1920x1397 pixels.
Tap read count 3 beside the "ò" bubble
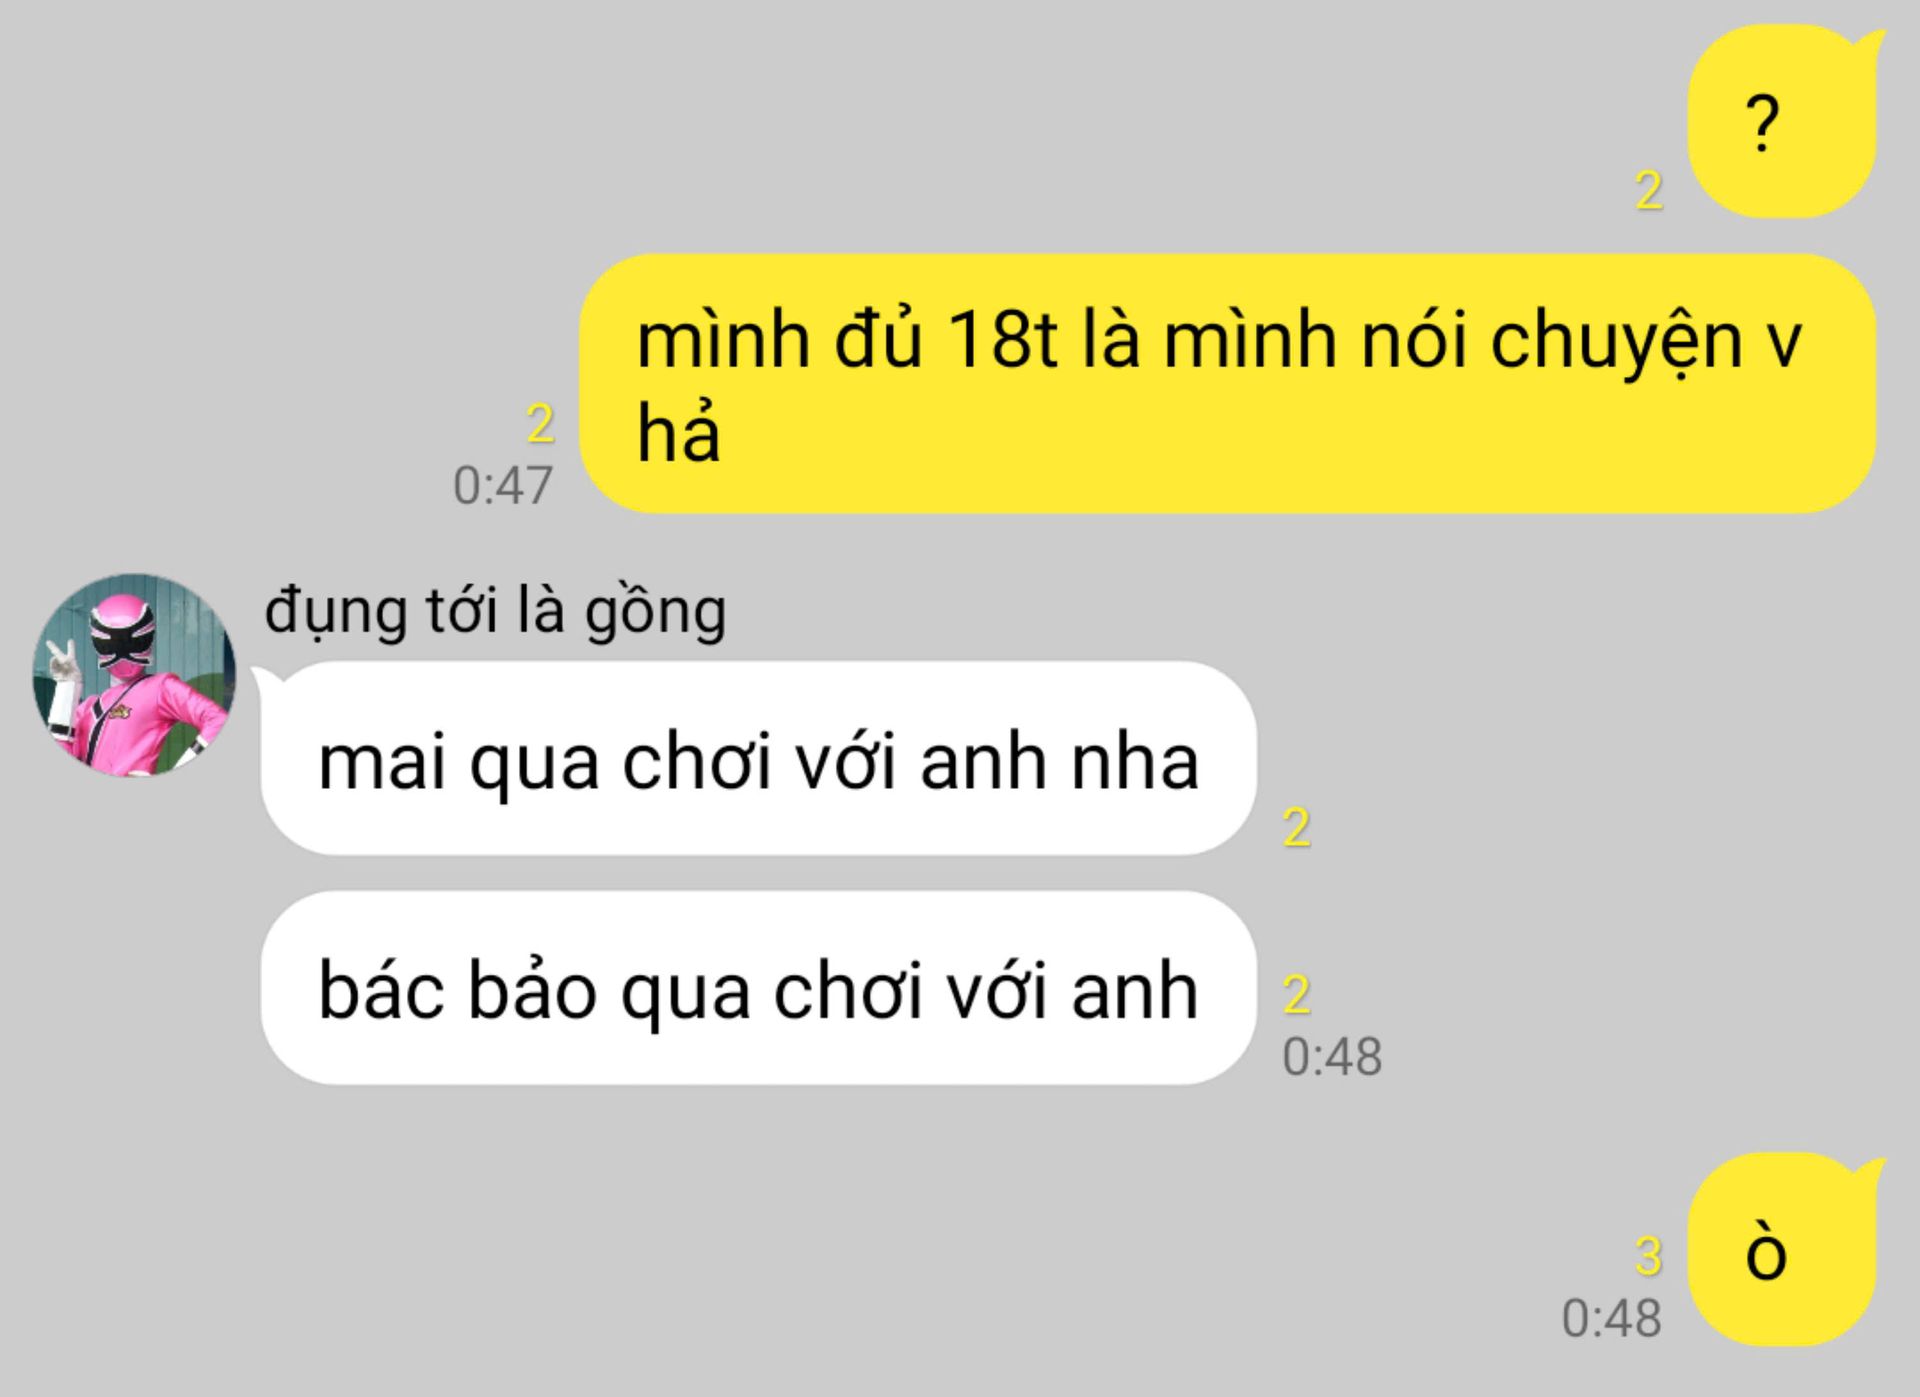(x=1649, y=1257)
